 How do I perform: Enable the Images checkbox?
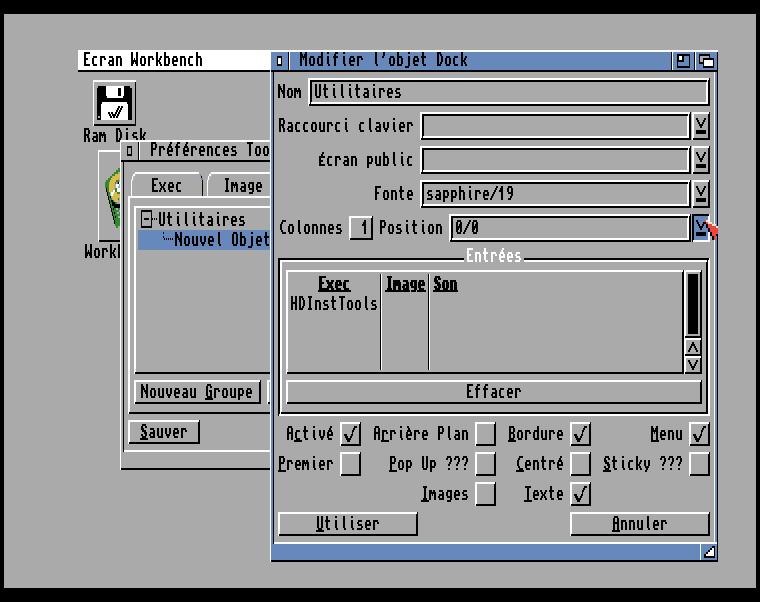(x=485, y=494)
